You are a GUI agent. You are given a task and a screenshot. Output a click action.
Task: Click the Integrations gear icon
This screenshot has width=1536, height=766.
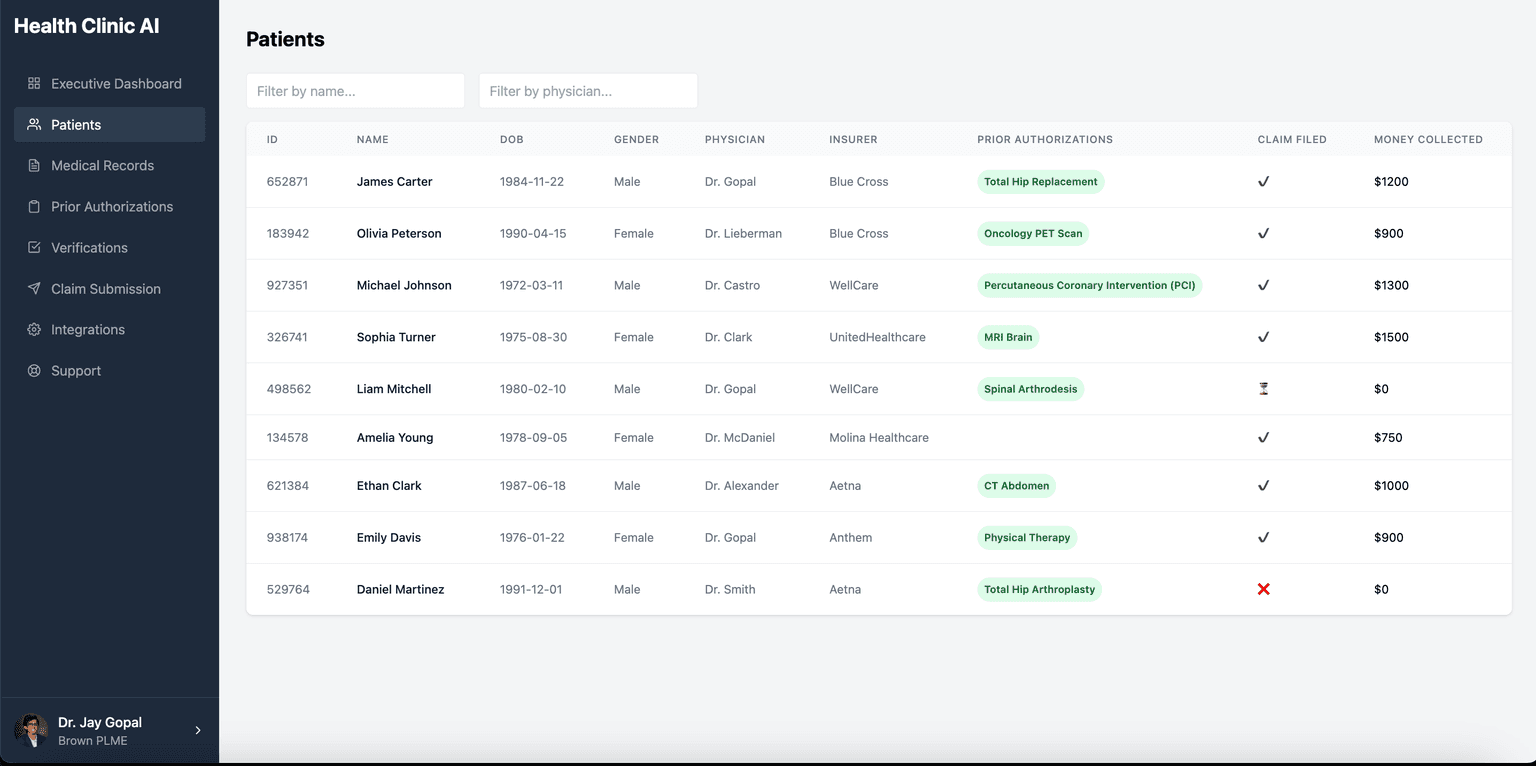tap(34, 329)
